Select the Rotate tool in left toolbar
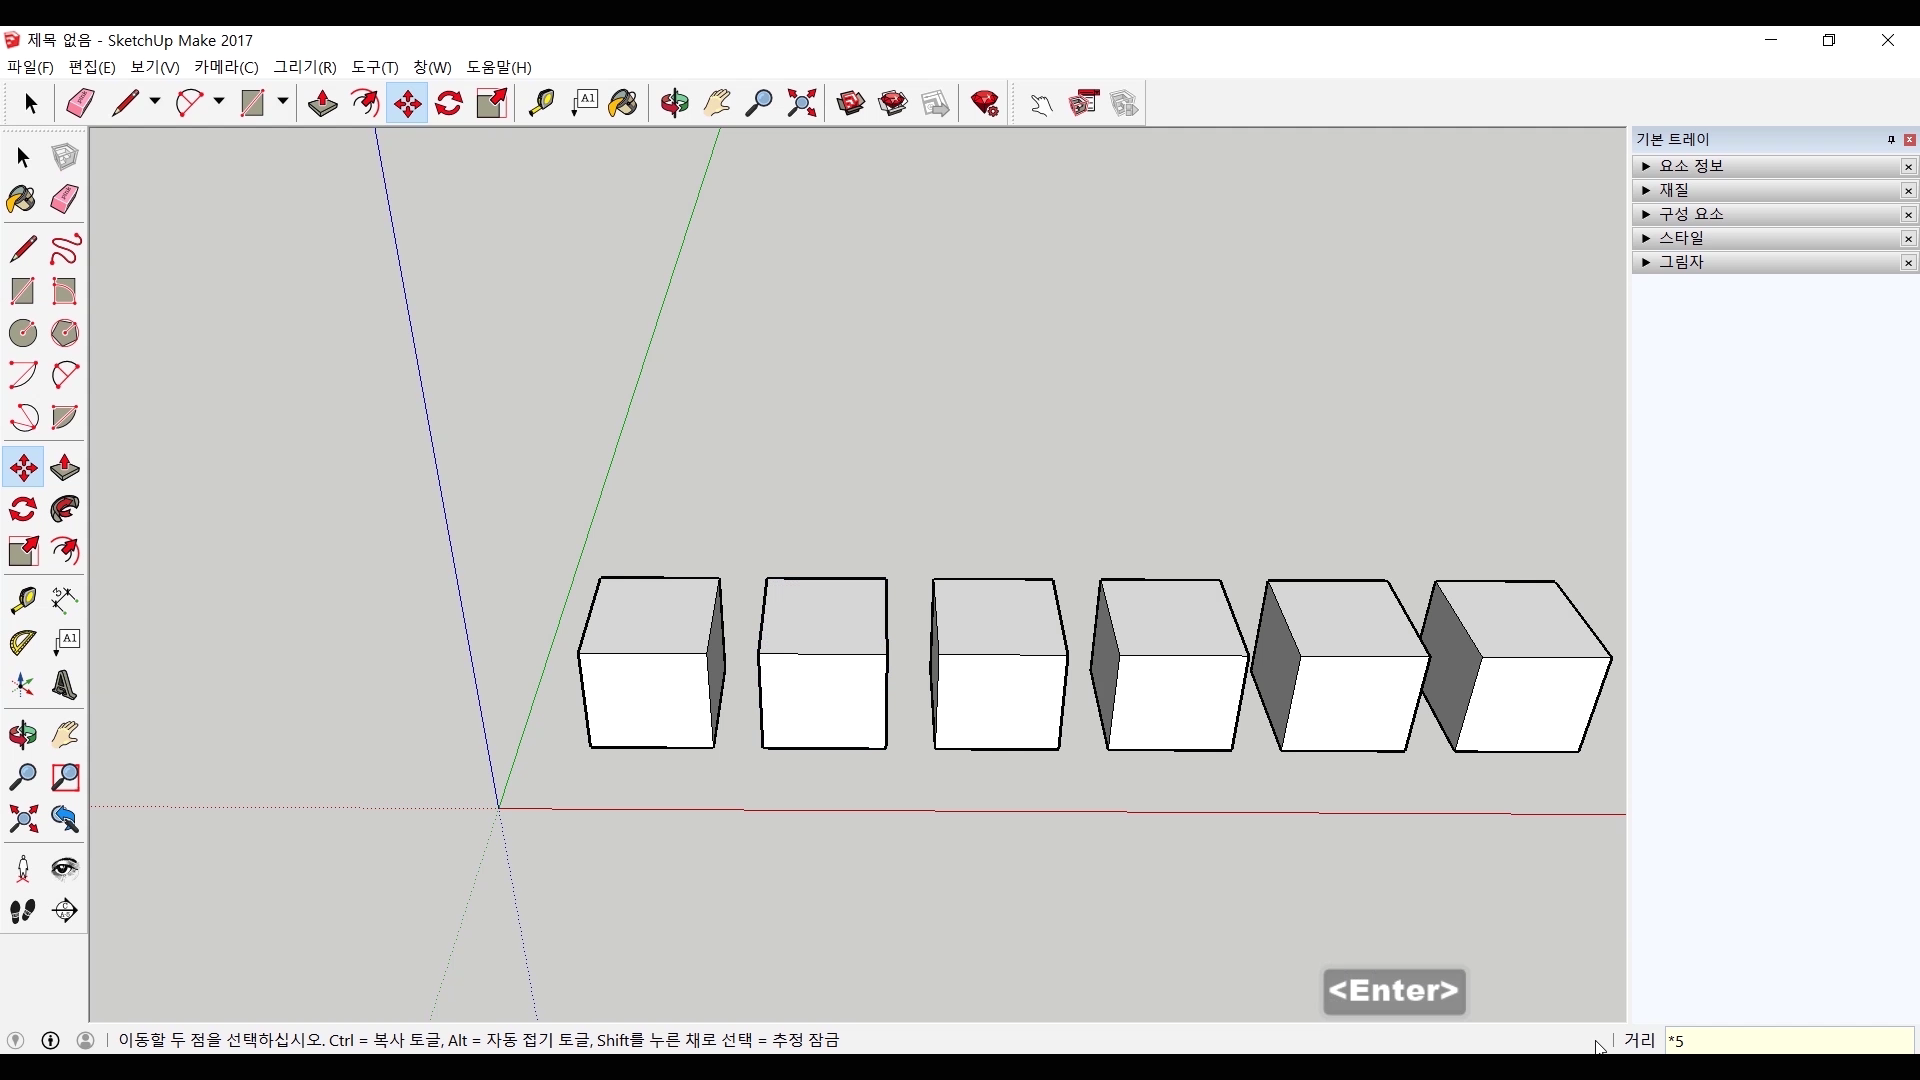The height and width of the screenshot is (1080, 1920). [x=22, y=509]
